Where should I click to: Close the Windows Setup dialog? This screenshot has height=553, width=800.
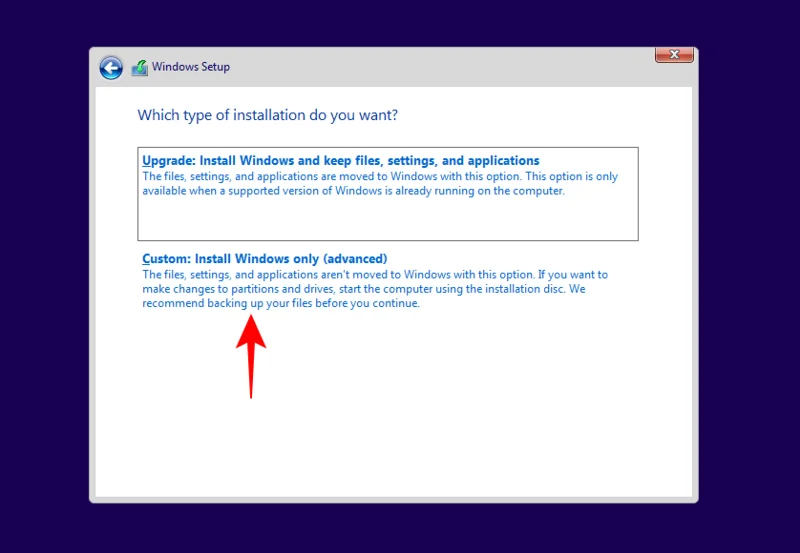(x=674, y=55)
